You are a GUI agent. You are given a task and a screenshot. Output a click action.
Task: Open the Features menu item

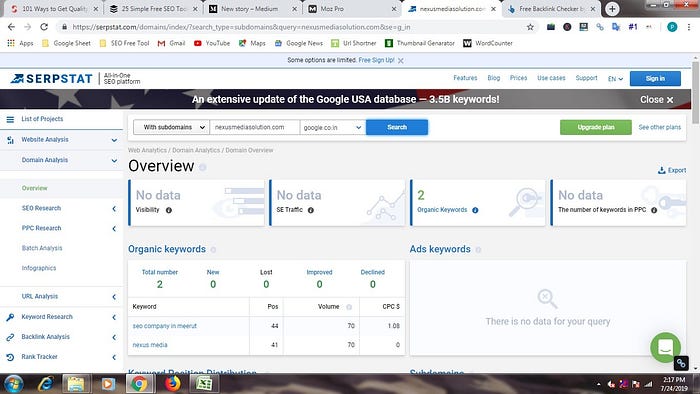point(465,78)
